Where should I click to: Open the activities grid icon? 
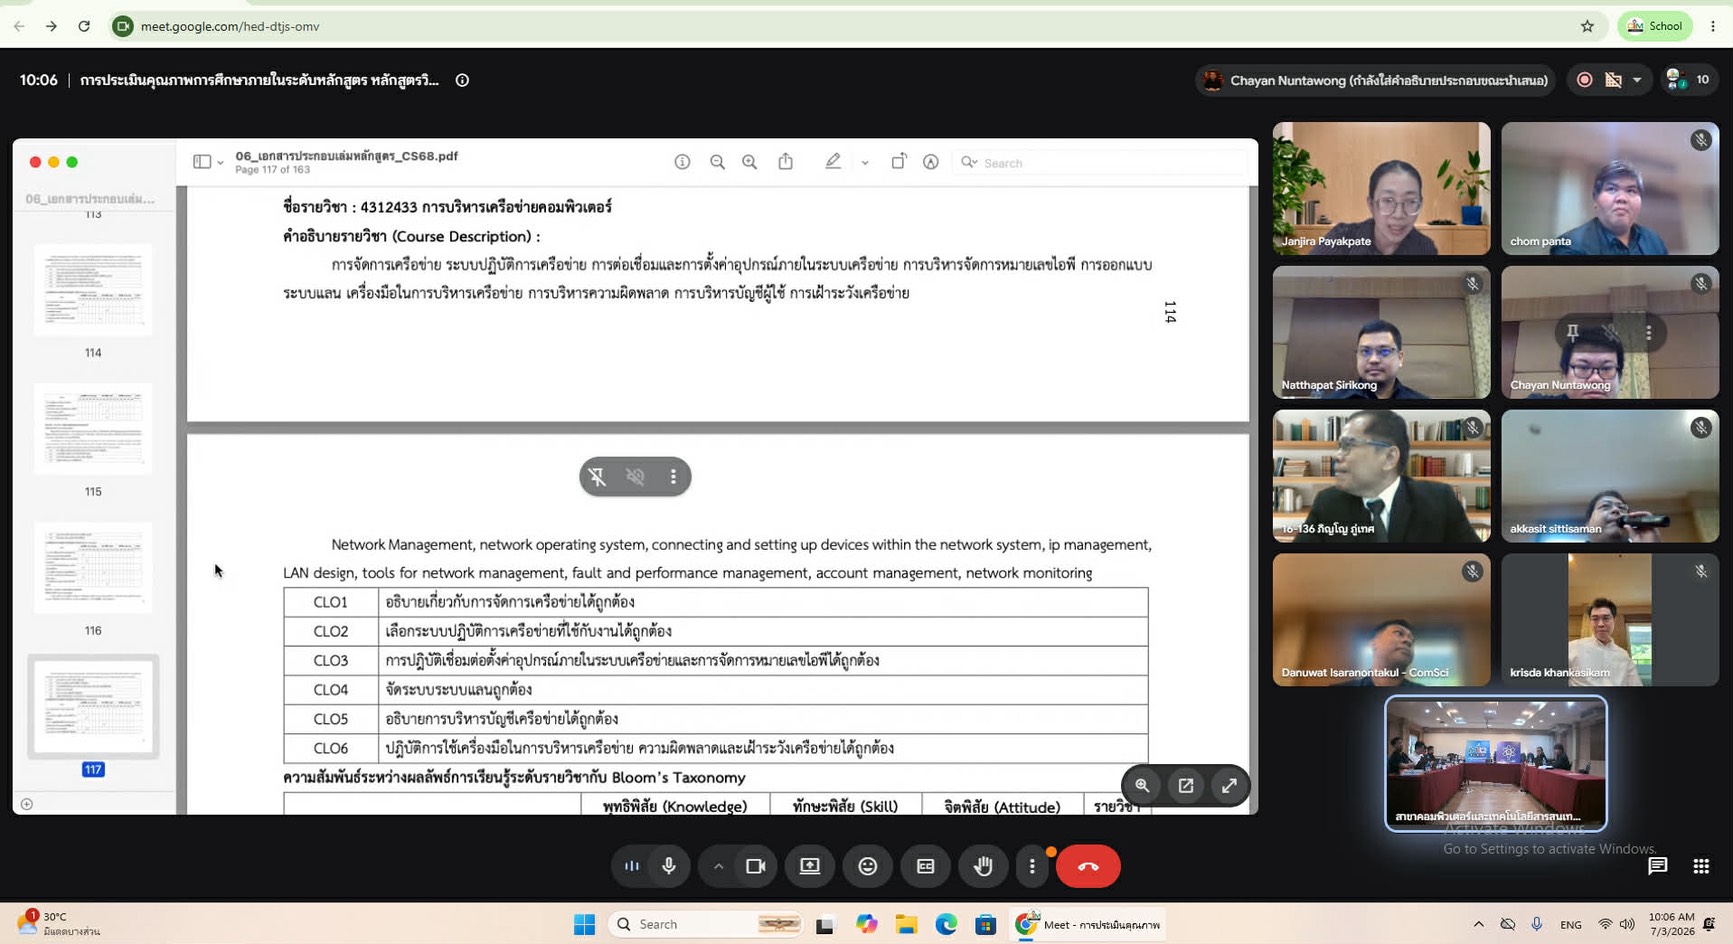(1701, 866)
